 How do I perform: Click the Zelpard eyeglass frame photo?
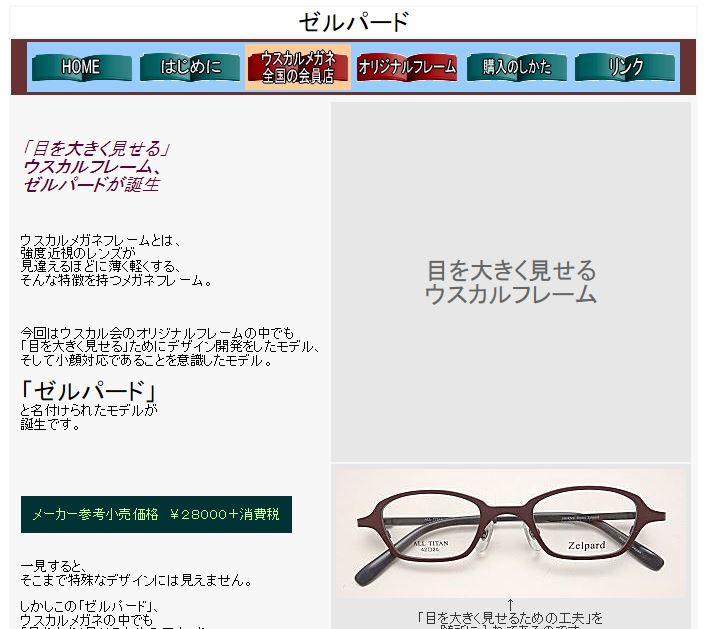pyautogui.click(x=510, y=533)
